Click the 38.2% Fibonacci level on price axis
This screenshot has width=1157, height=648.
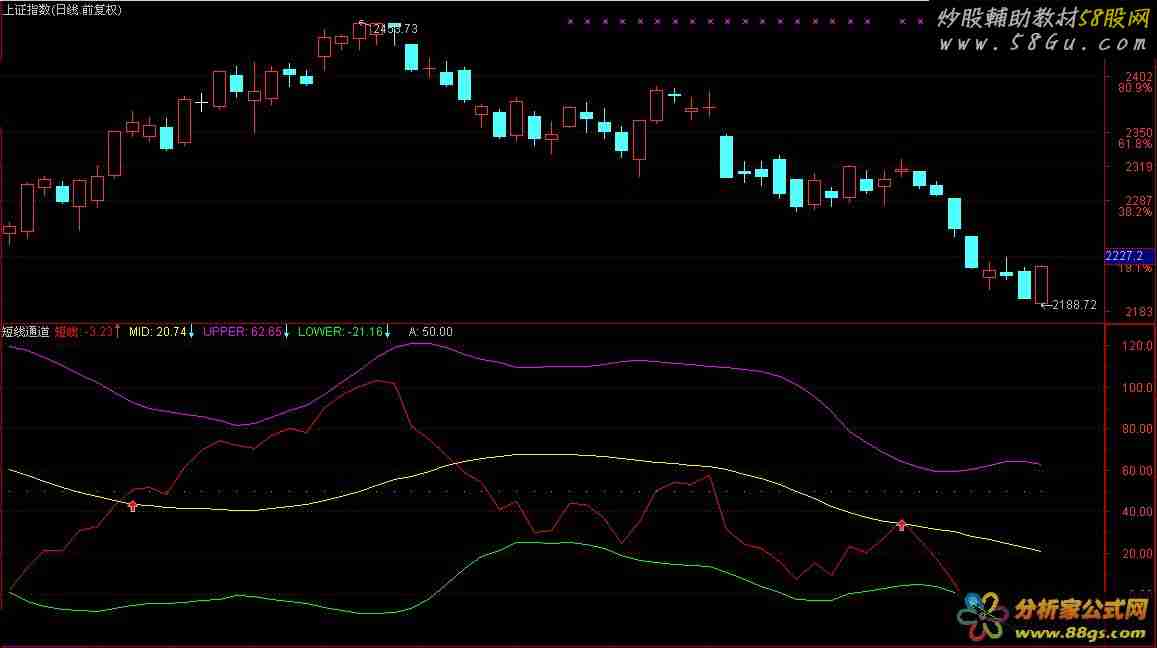tap(1134, 212)
